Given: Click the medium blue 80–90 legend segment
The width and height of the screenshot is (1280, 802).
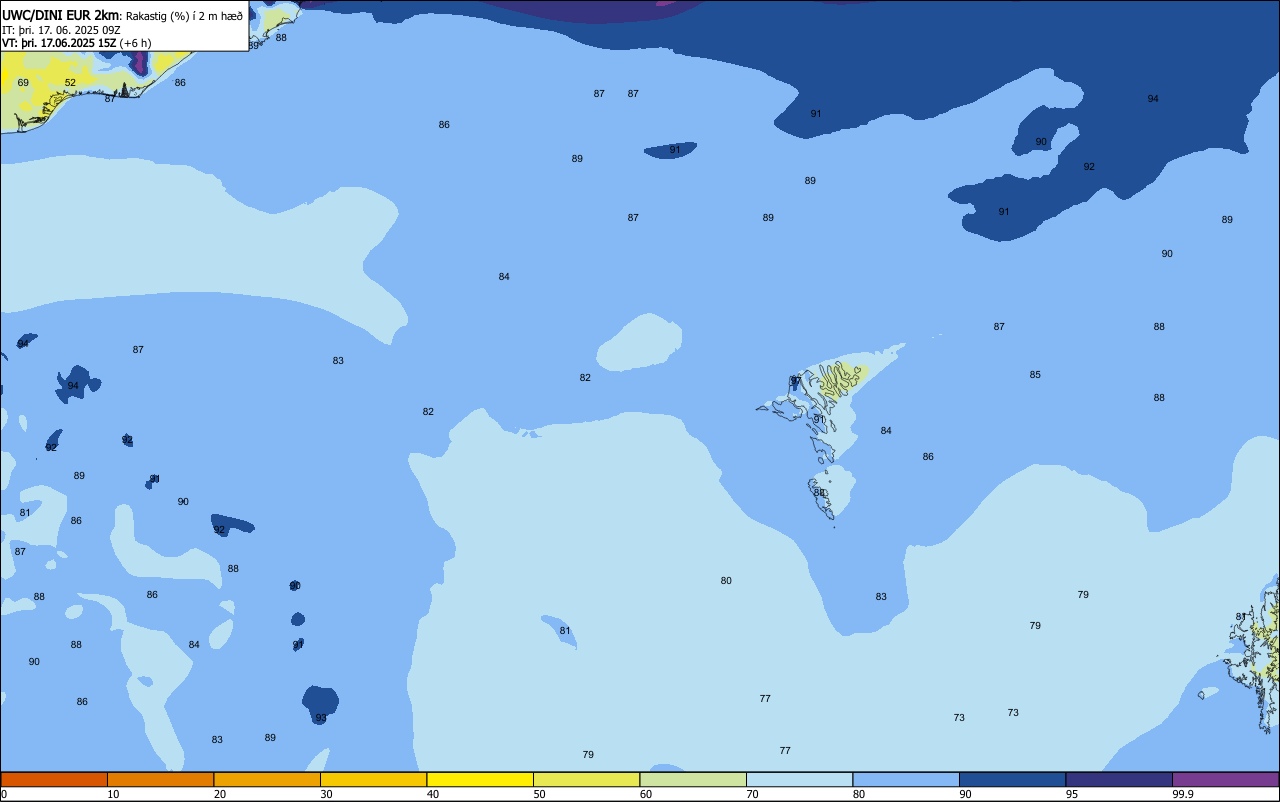Looking at the screenshot, I should 906,779.
